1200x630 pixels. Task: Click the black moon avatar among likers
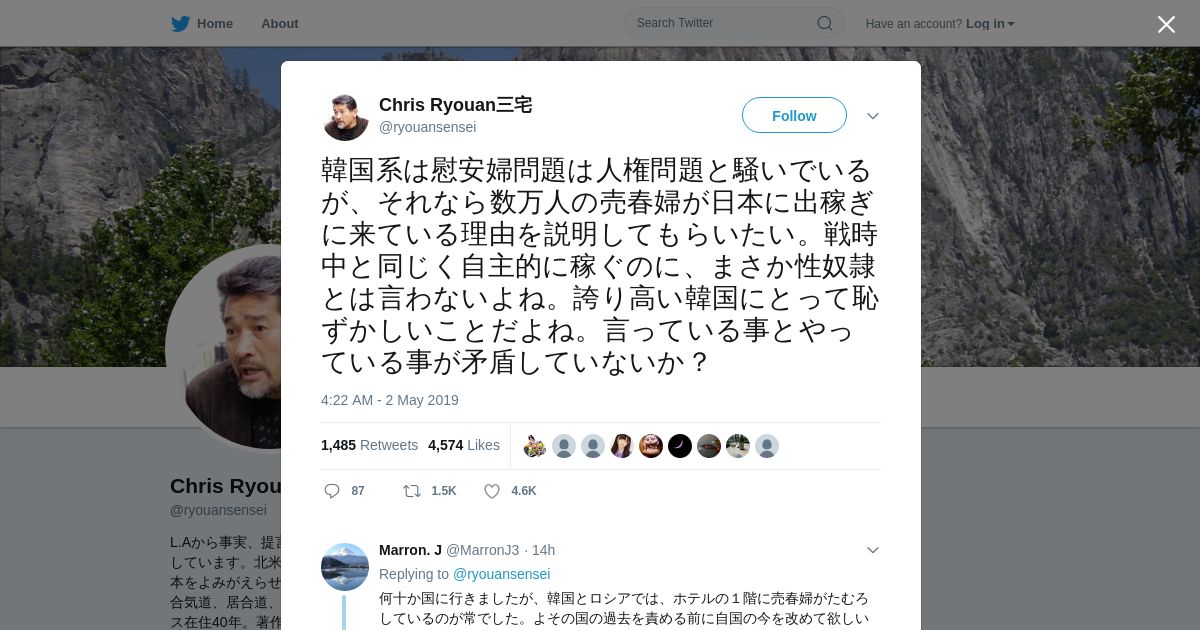pyautogui.click(x=680, y=446)
